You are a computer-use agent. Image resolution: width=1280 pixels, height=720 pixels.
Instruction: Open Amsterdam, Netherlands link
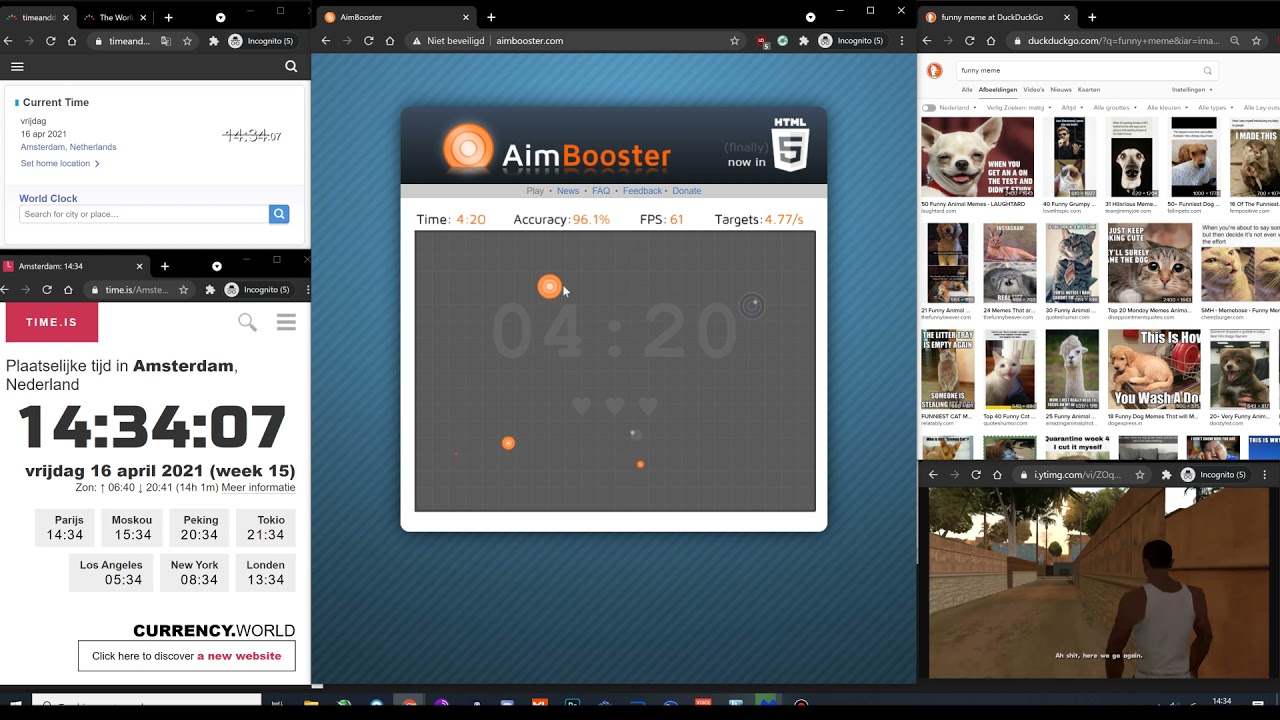click(69, 147)
